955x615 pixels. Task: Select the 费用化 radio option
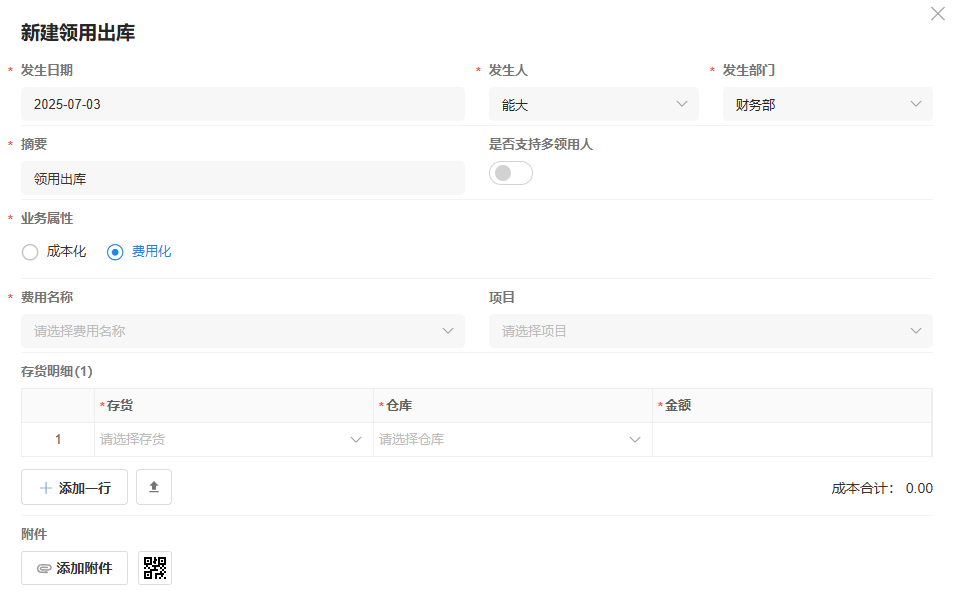(x=115, y=252)
